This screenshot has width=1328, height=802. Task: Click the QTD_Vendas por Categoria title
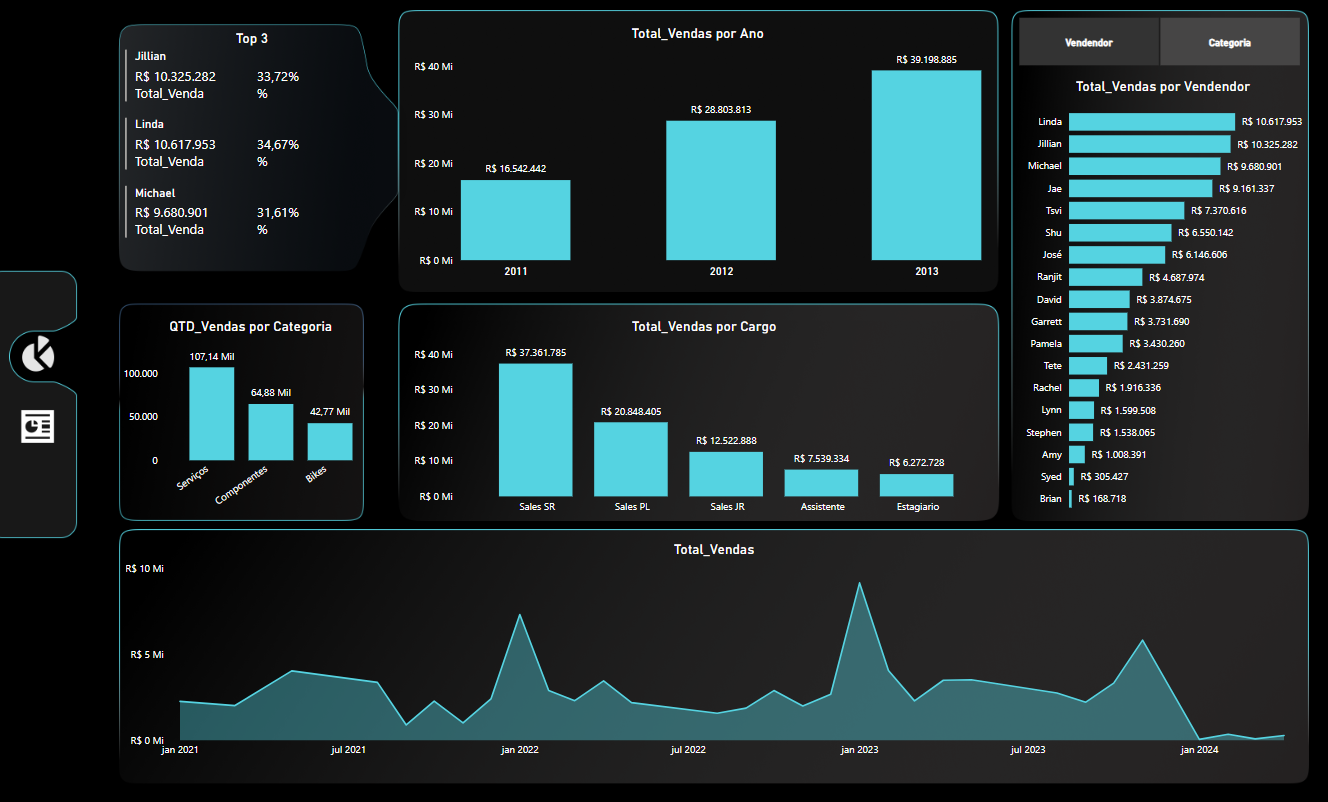251,326
